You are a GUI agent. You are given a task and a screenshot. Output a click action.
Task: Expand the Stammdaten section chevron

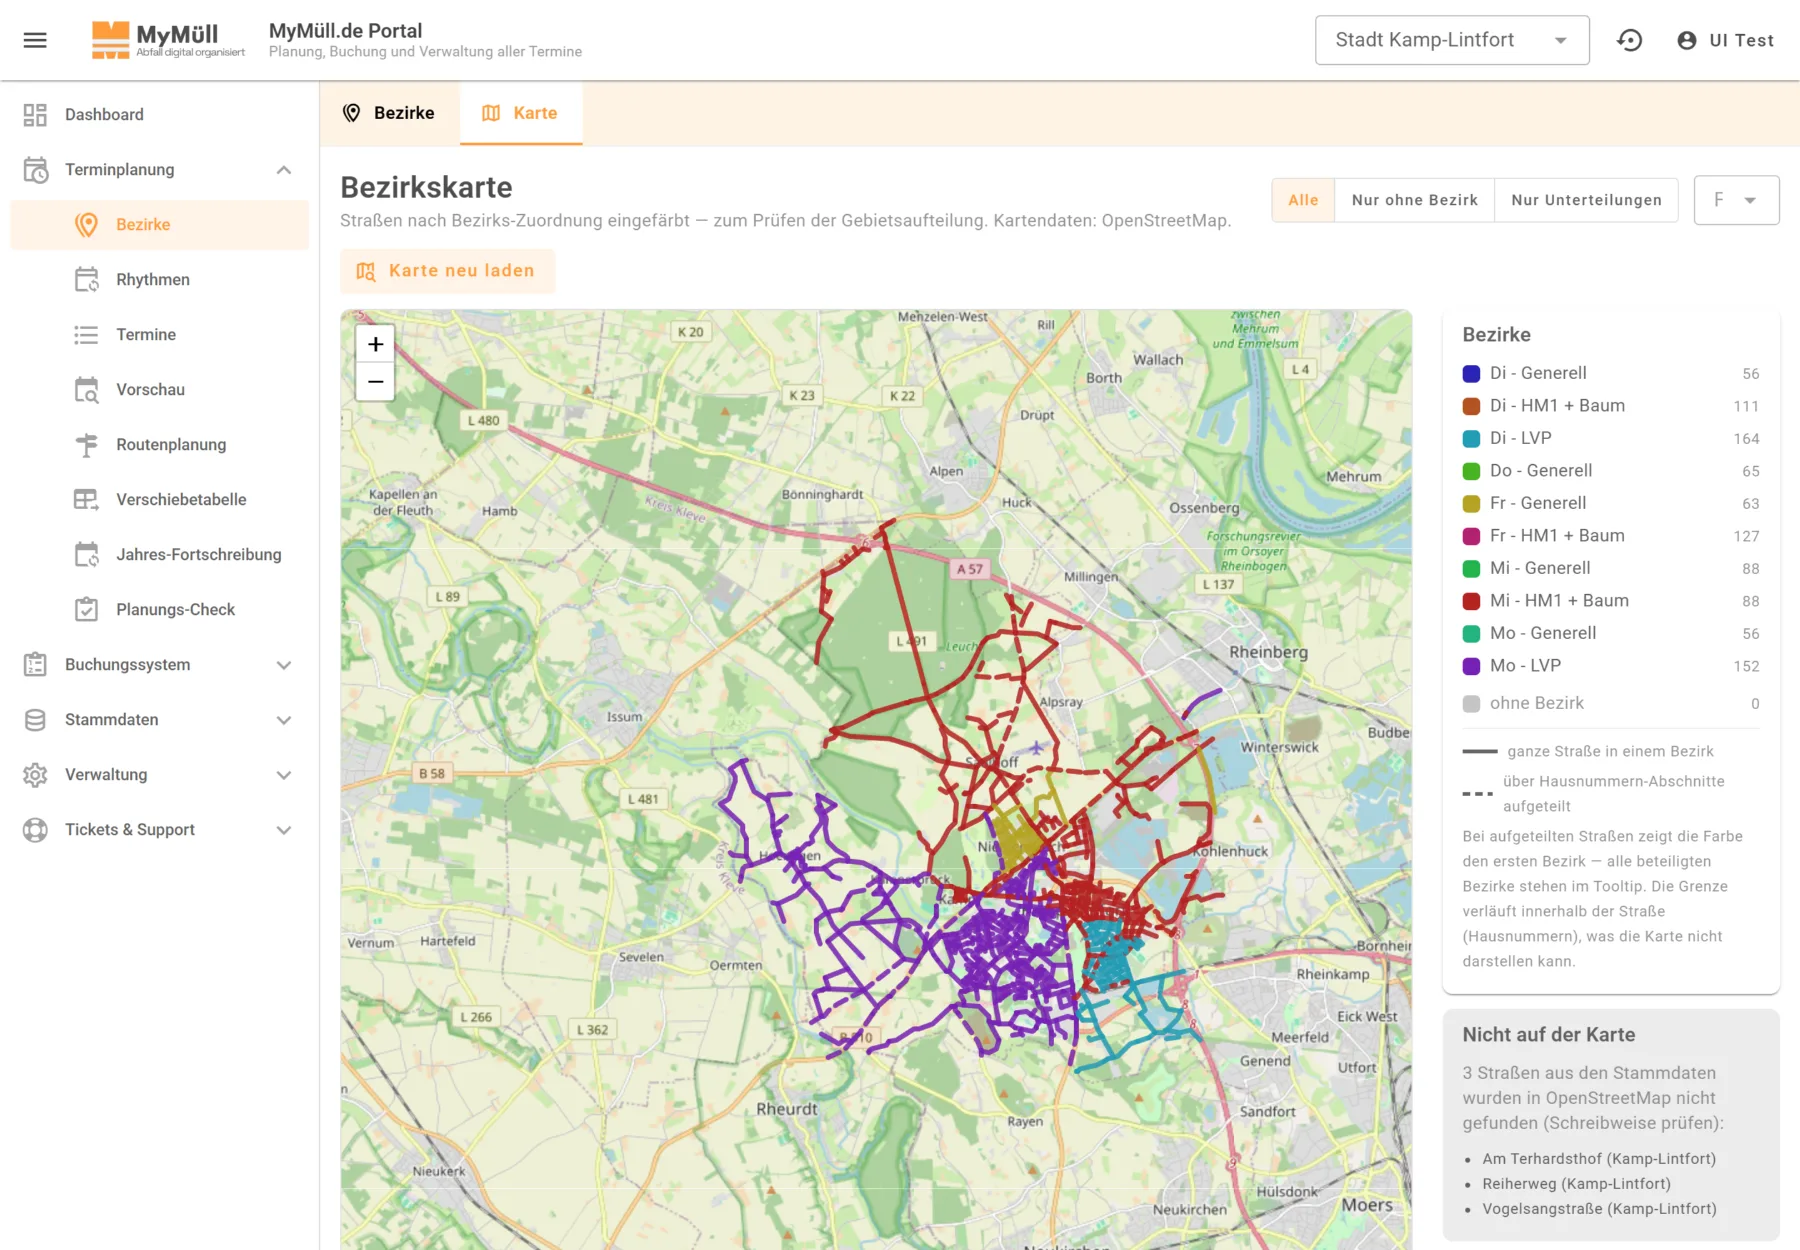tap(284, 720)
